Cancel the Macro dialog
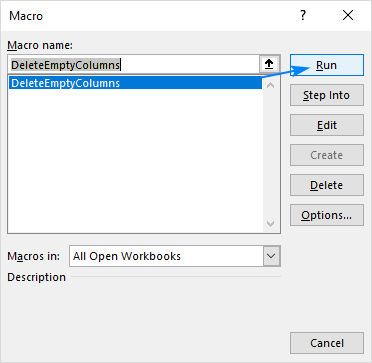Screen dimensions: 372x363 tap(327, 343)
